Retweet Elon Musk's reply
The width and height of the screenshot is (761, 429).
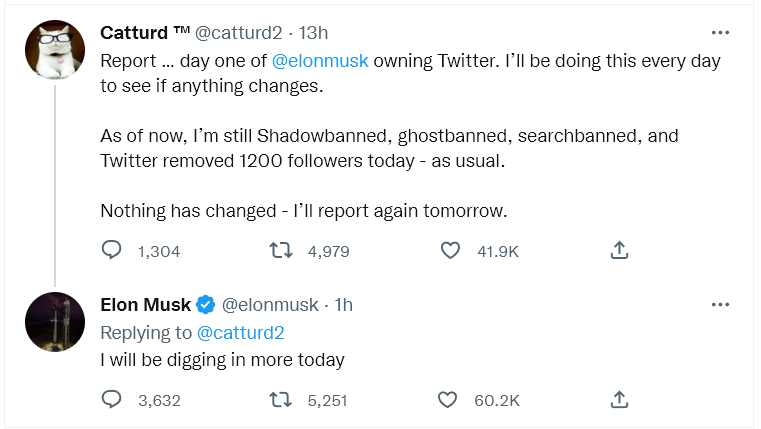tap(282, 400)
